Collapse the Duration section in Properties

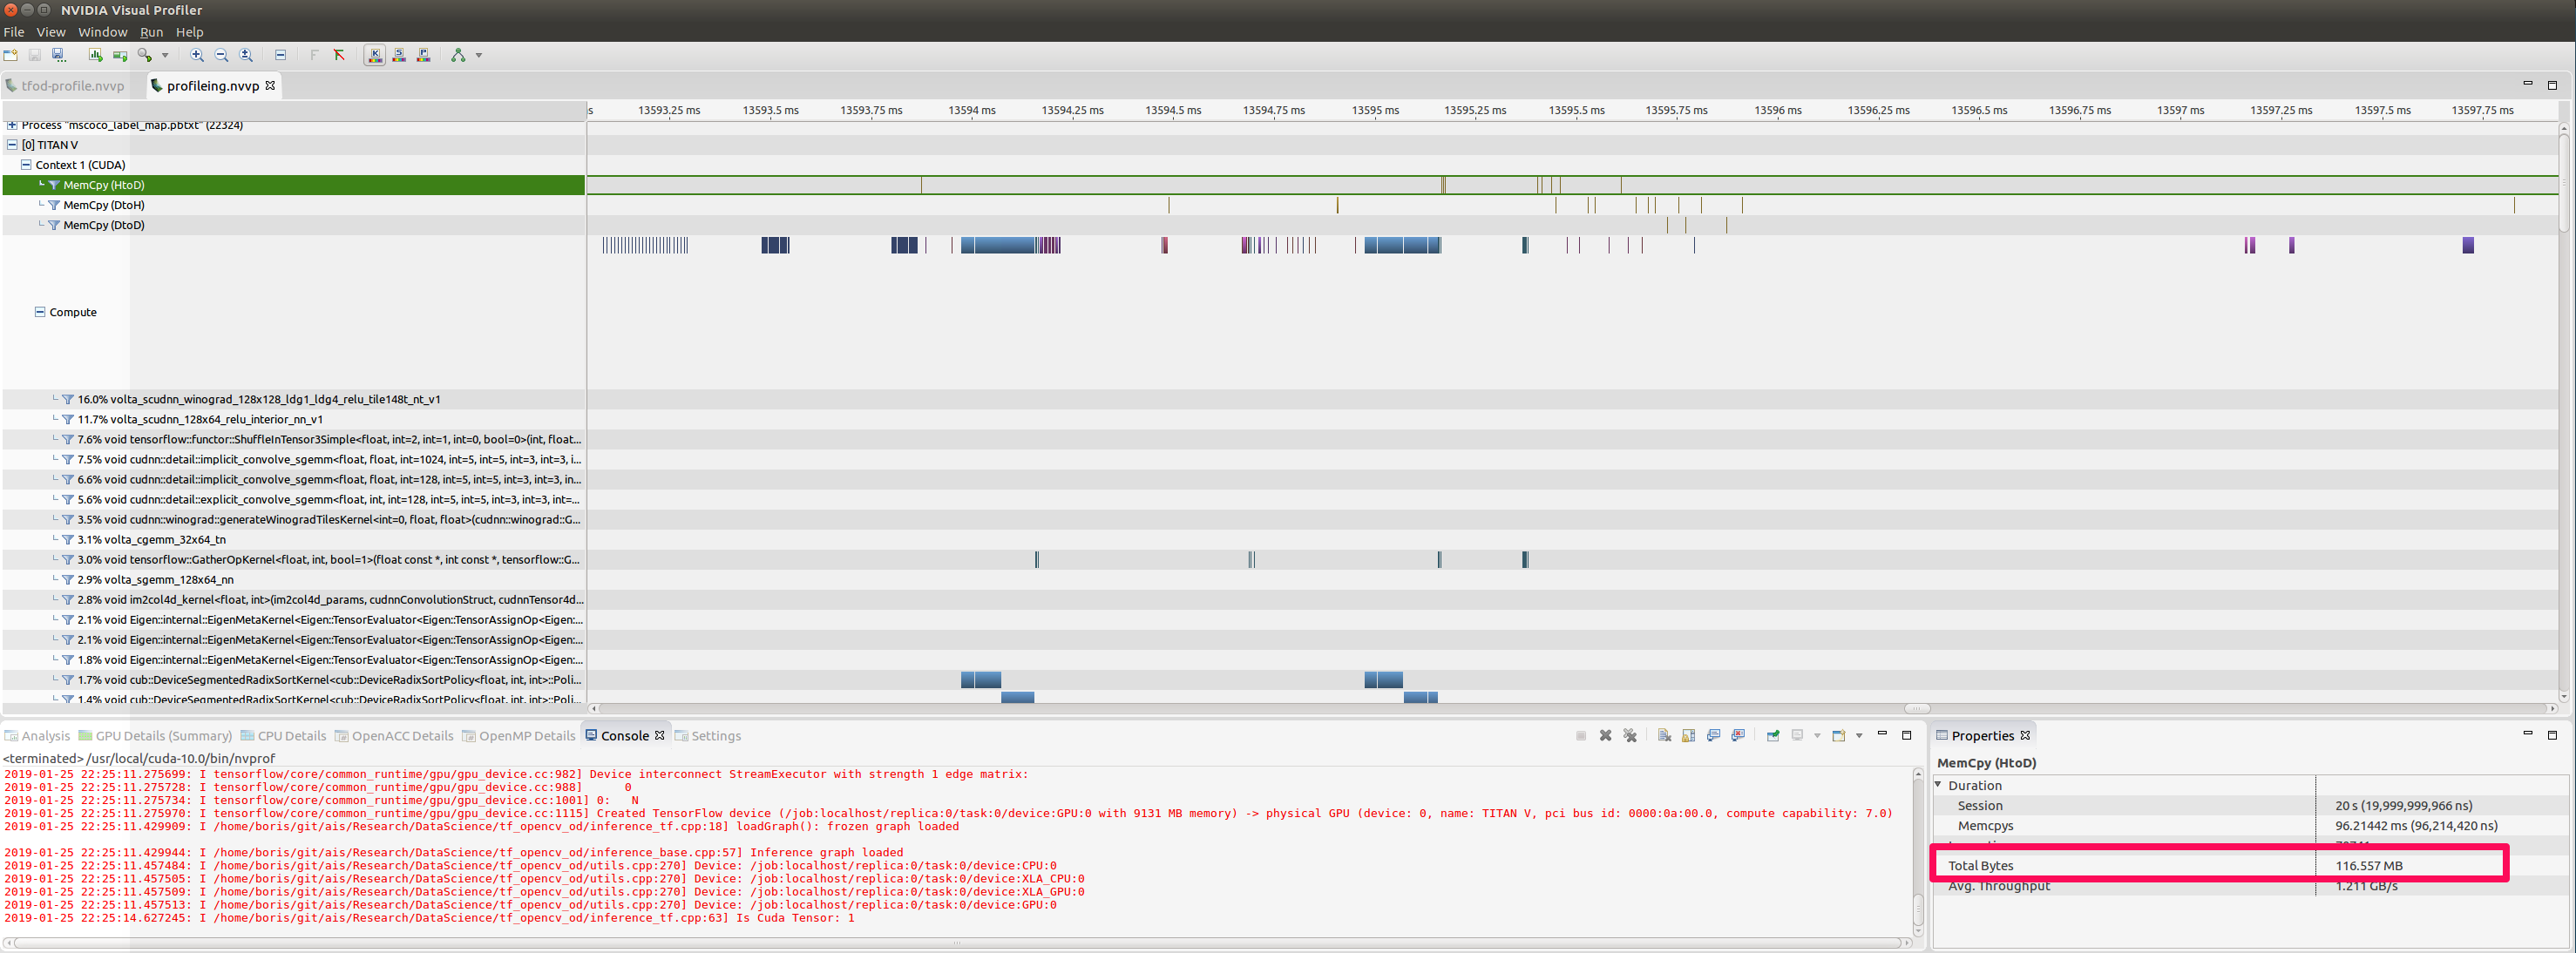tap(1938, 785)
